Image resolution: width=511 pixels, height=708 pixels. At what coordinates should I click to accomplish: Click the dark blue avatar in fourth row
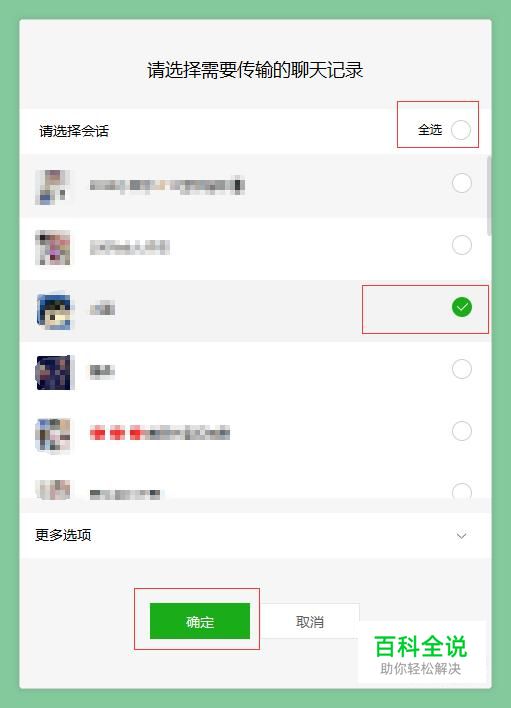pyautogui.click(x=54, y=373)
